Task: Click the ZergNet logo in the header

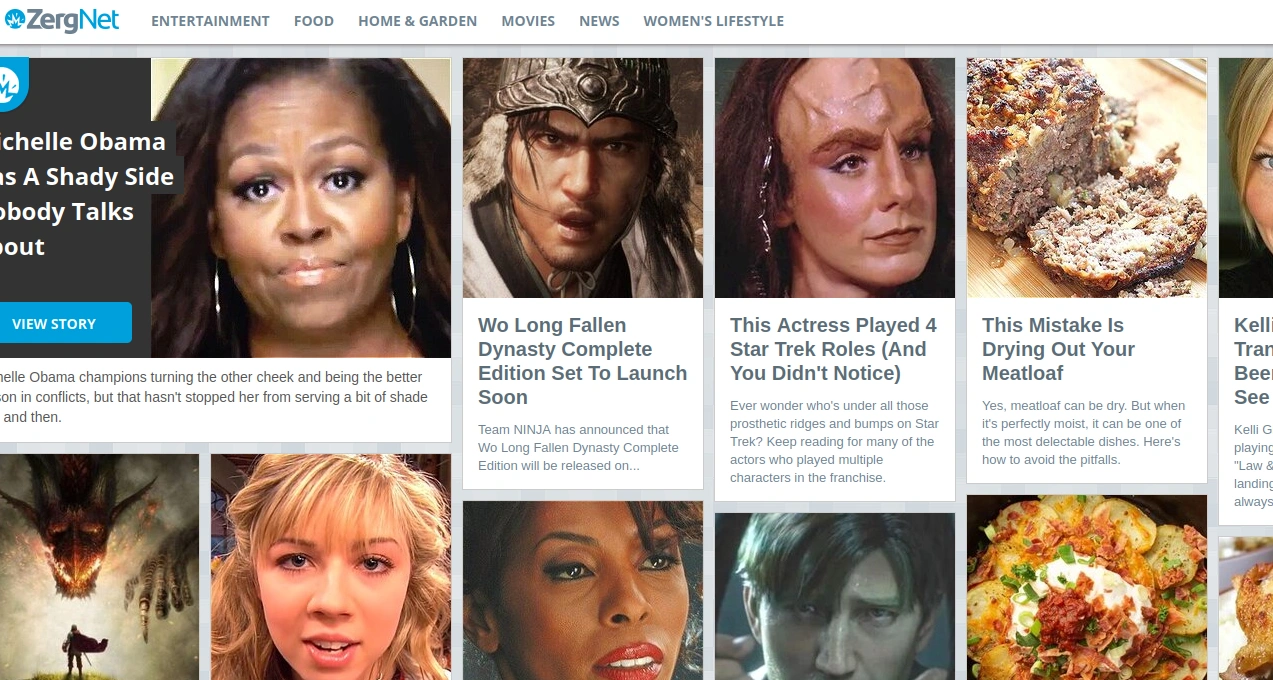Action: pyautogui.click(x=62, y=20)
